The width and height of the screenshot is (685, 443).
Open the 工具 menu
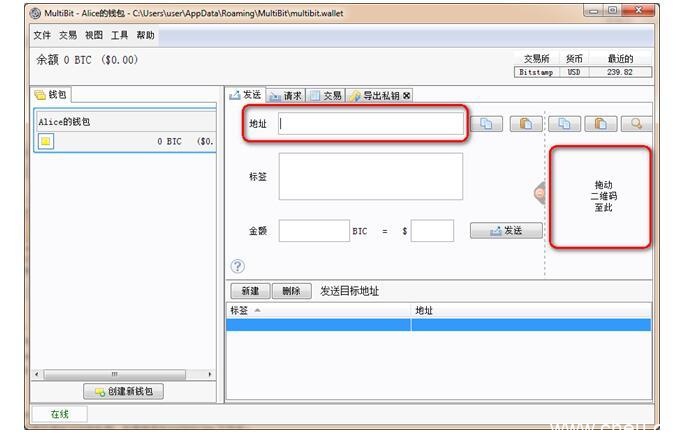[x=120, y=35]
